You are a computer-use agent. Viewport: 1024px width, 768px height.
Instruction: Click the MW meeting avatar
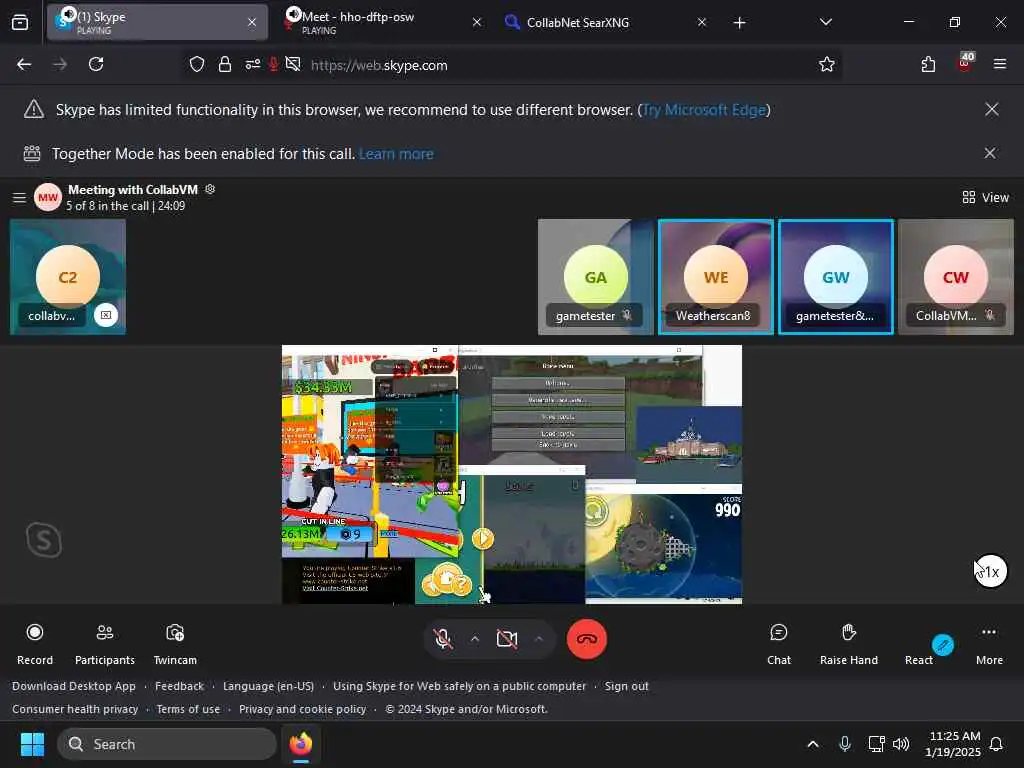point(48,197)
